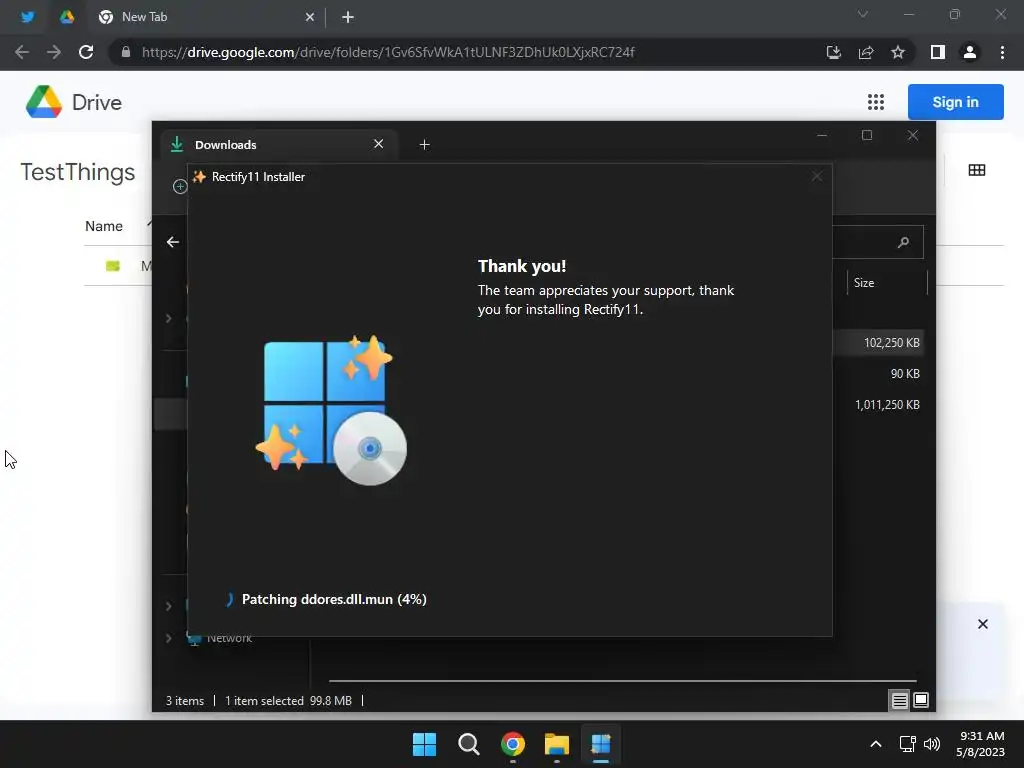
Task: Open Chrome three-dot menu
Action: 1002,52
